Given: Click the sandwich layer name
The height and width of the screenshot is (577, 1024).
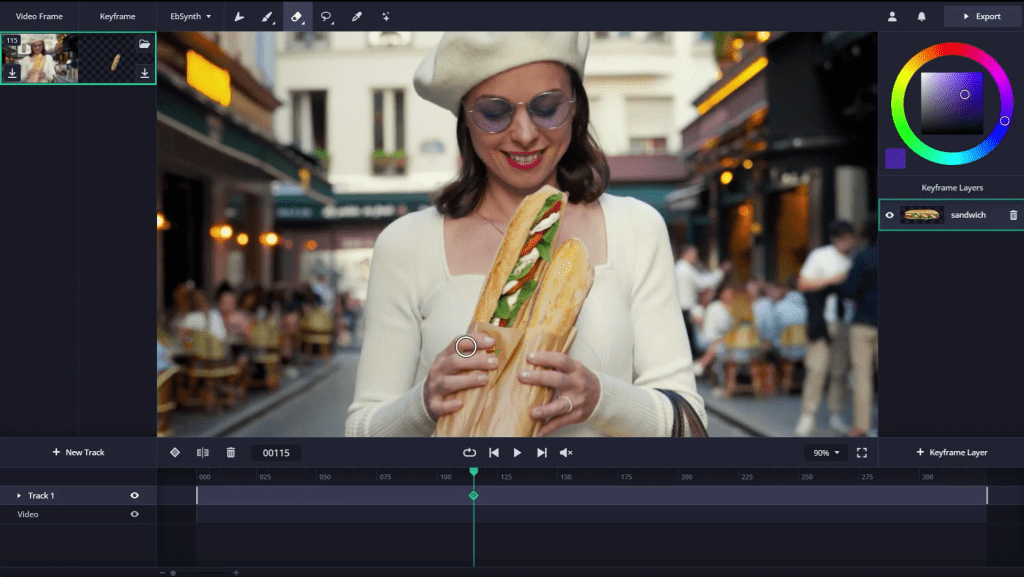Looking at the screenshot, I should pyautogui.click(x=968, y=215).
